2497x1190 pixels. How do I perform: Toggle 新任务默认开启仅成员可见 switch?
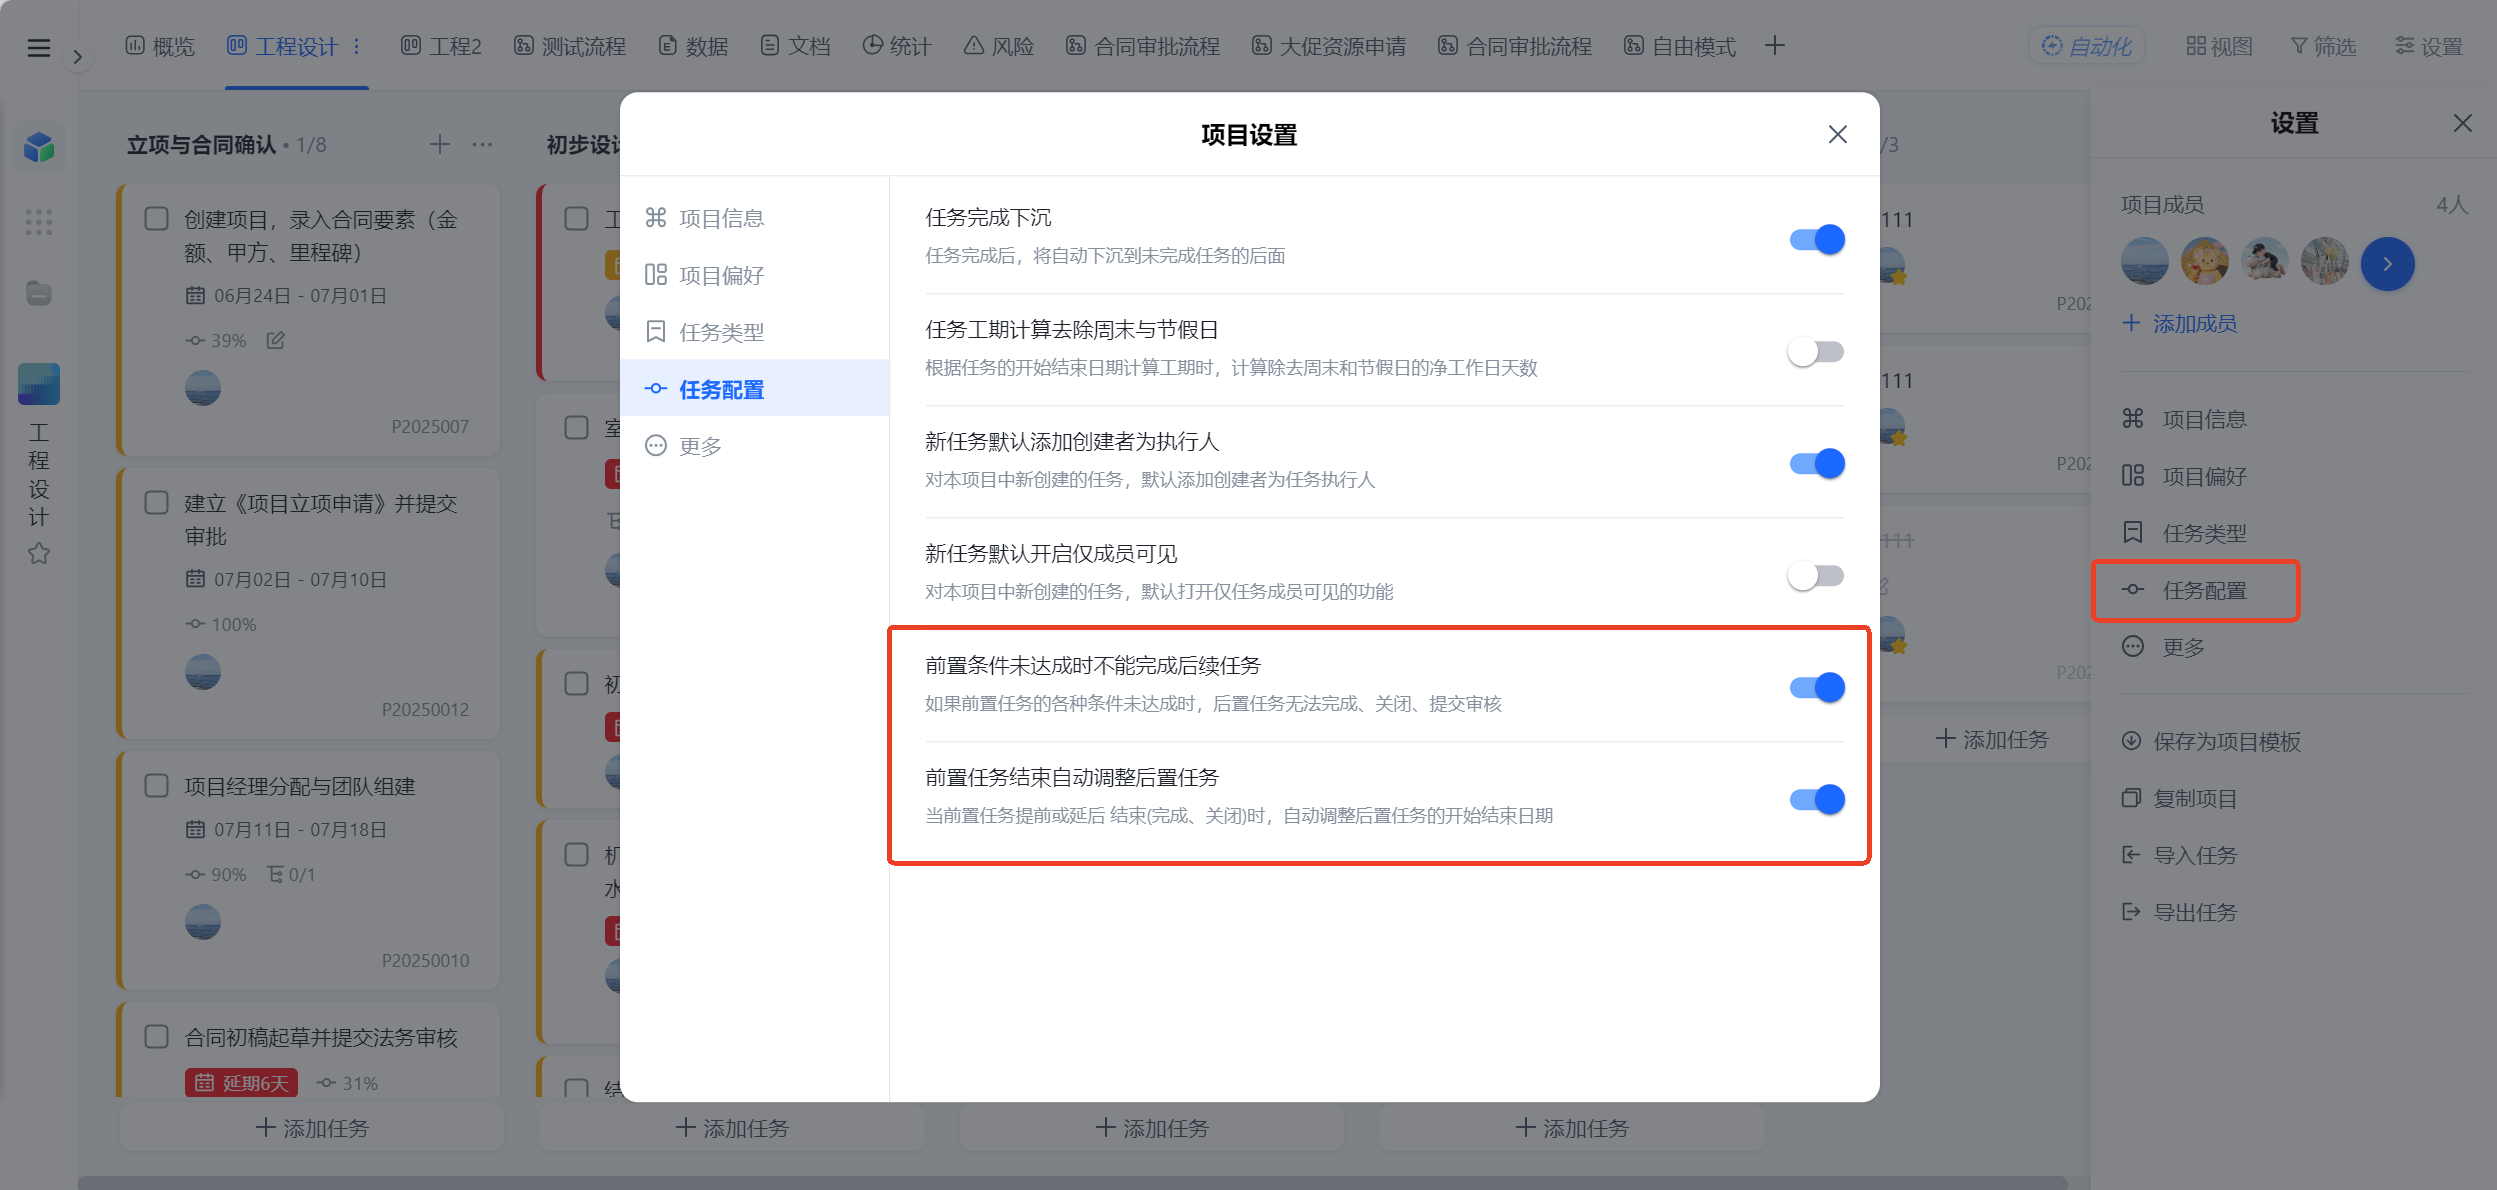(x=1816, y=576)
